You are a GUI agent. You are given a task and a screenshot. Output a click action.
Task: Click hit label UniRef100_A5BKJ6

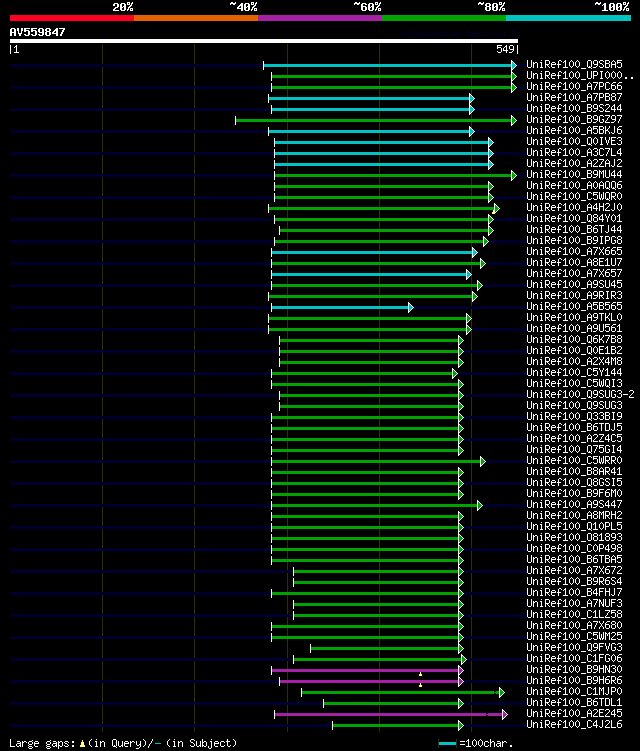tap(574, 130)
